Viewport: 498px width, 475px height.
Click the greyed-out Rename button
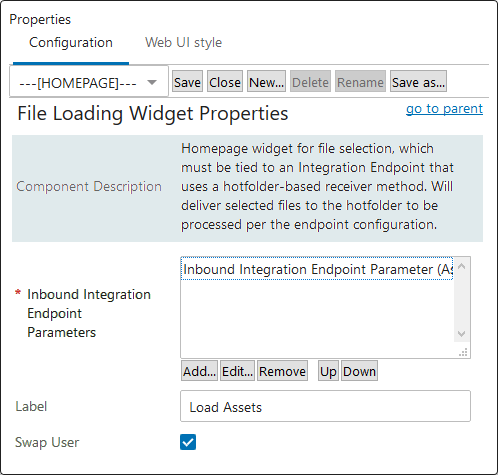pyautogui.click(x=360, y=81)
